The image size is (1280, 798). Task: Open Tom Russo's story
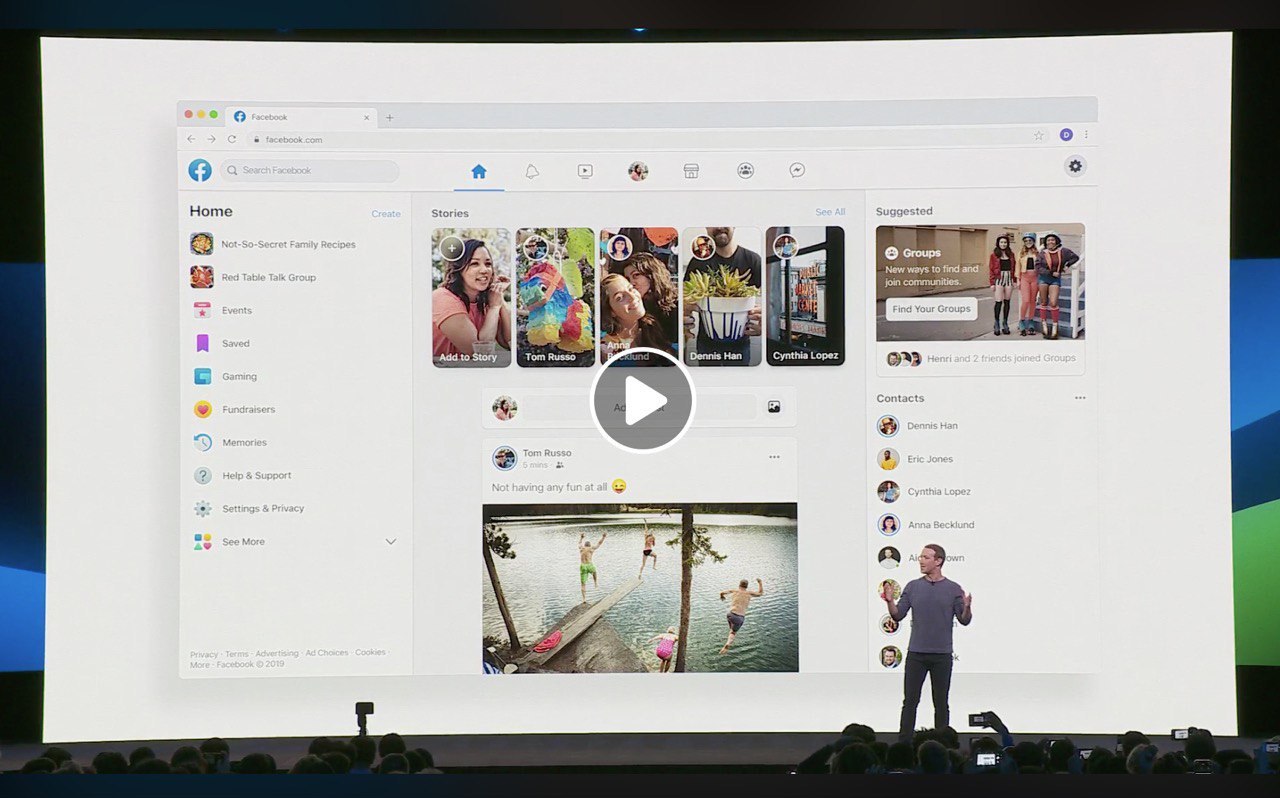pyautogui.click(x=555, y=297)
